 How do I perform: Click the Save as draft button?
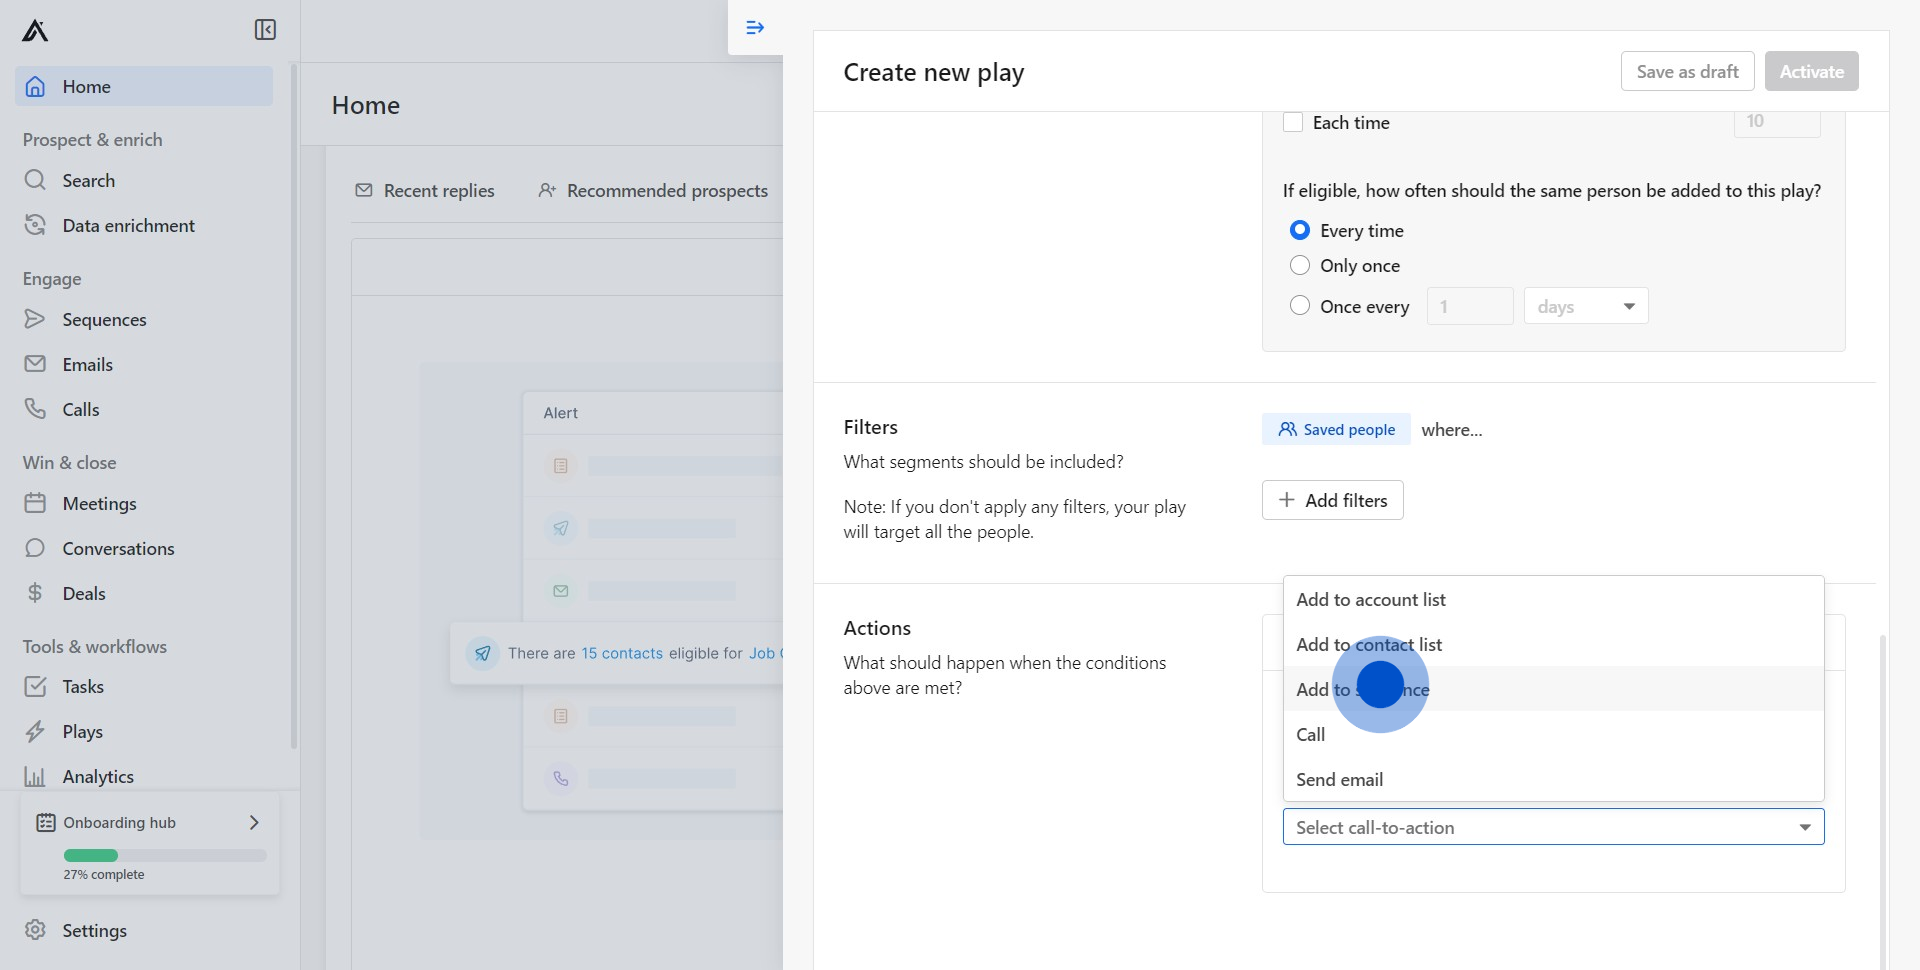pyautogui.click(x=1686, y=71)
